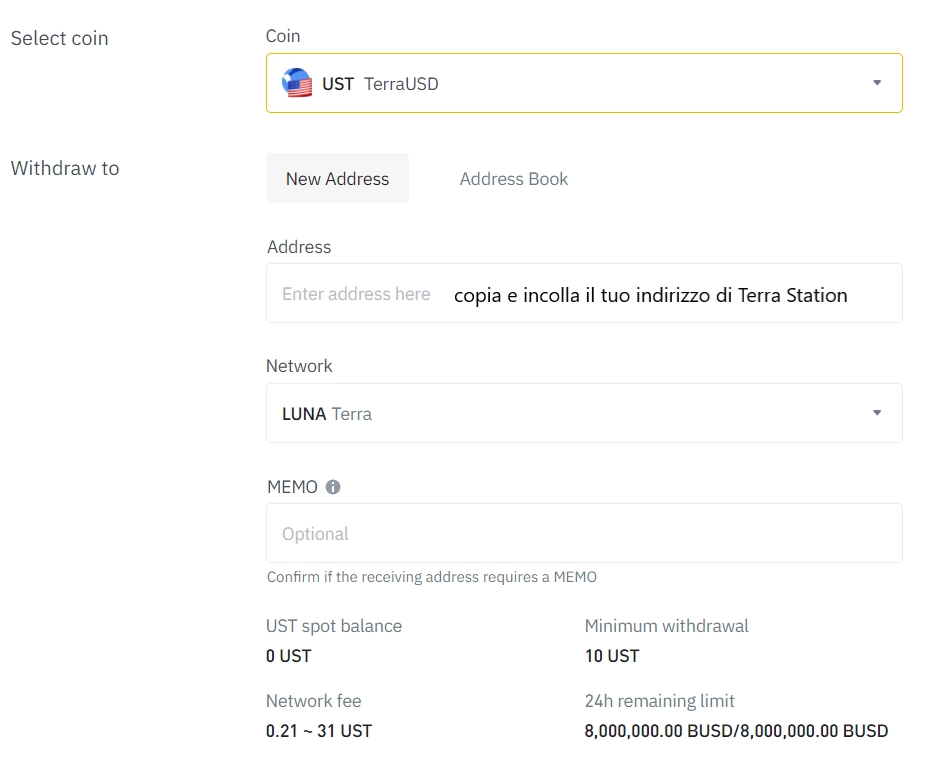Viewport: 936px width, 767px height.
Task: Click the '0 UST' spot balance value
Action: (288, 656)
